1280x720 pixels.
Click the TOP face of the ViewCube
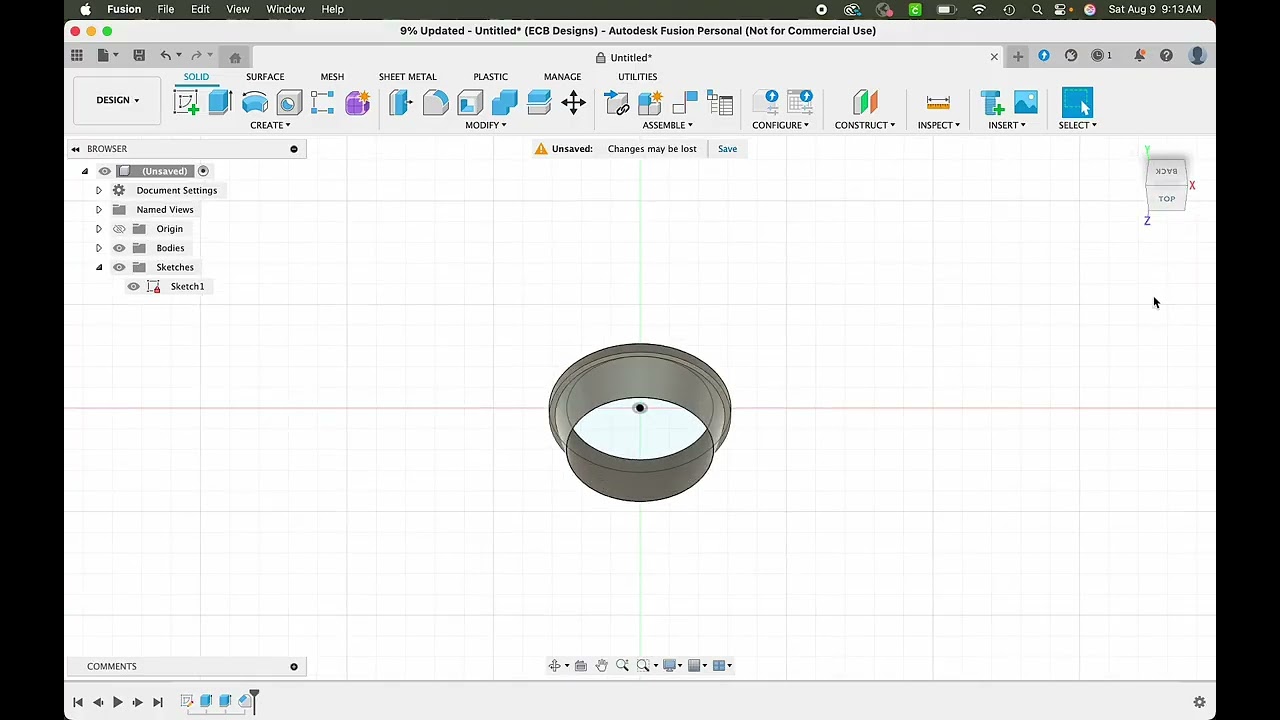(1166, 199)
